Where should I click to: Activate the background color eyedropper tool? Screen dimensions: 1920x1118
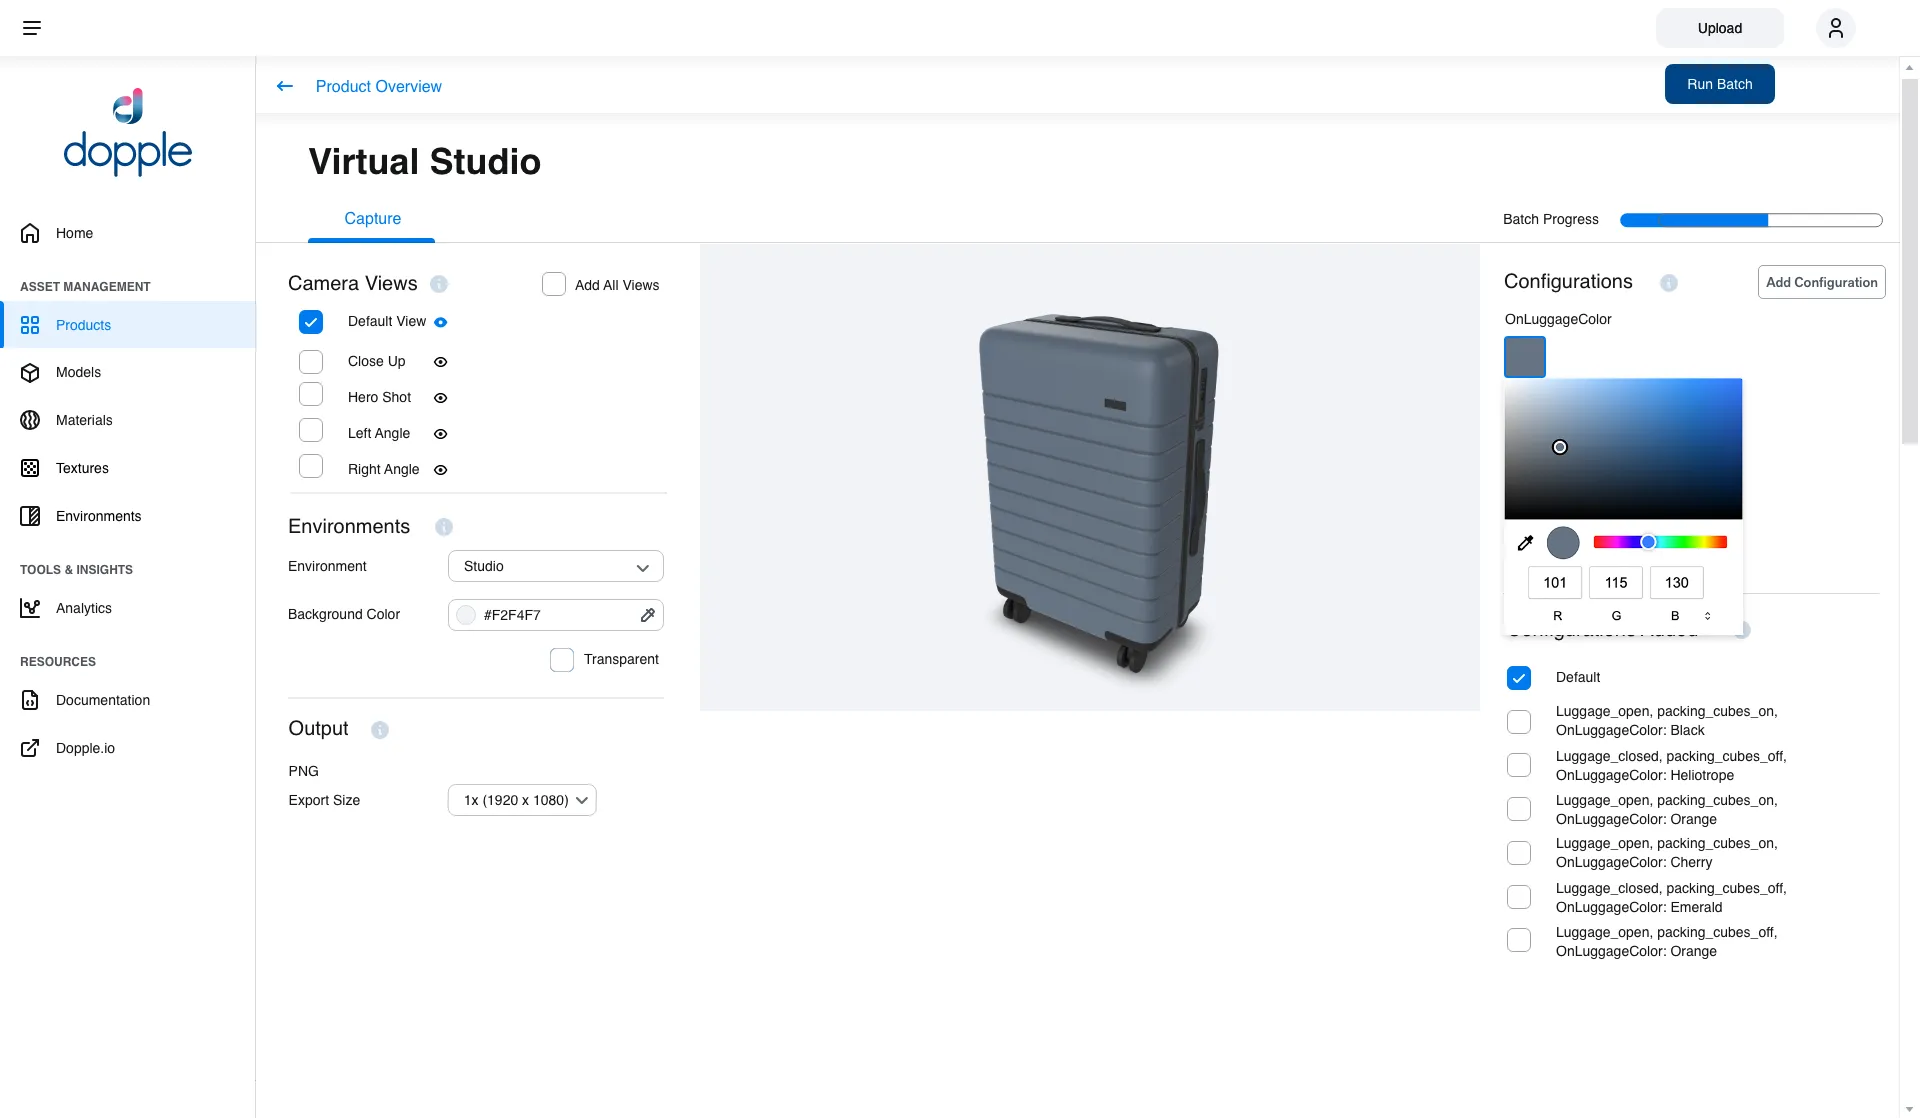tap(648, 615)
